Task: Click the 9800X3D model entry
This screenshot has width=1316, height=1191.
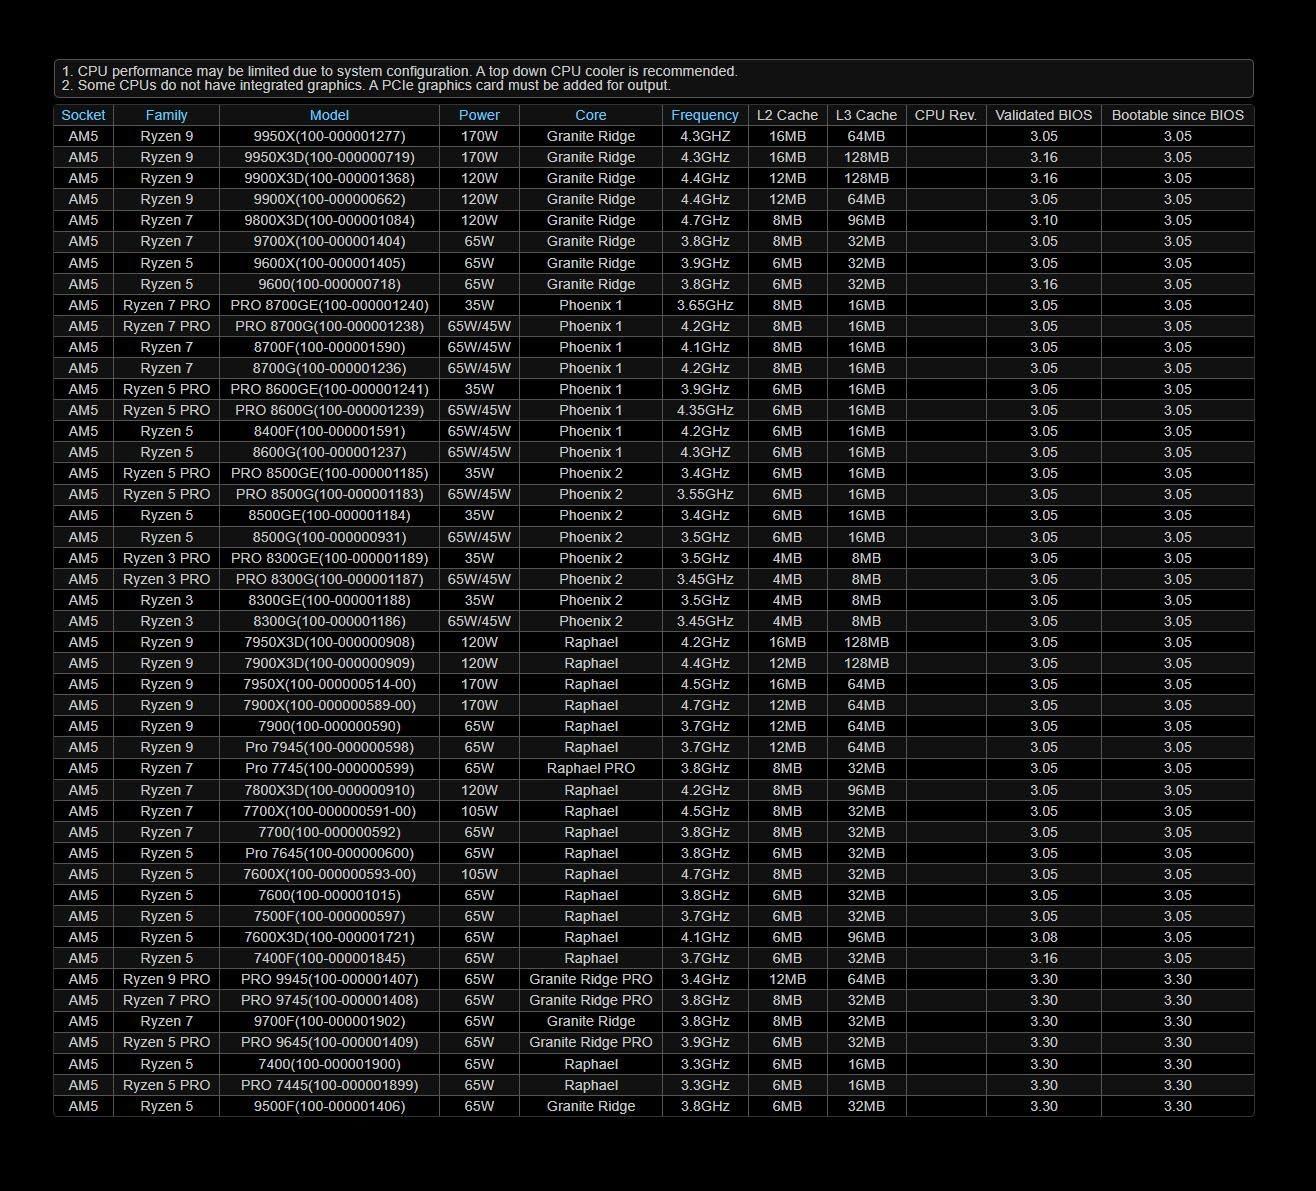Action: point(329,220)
